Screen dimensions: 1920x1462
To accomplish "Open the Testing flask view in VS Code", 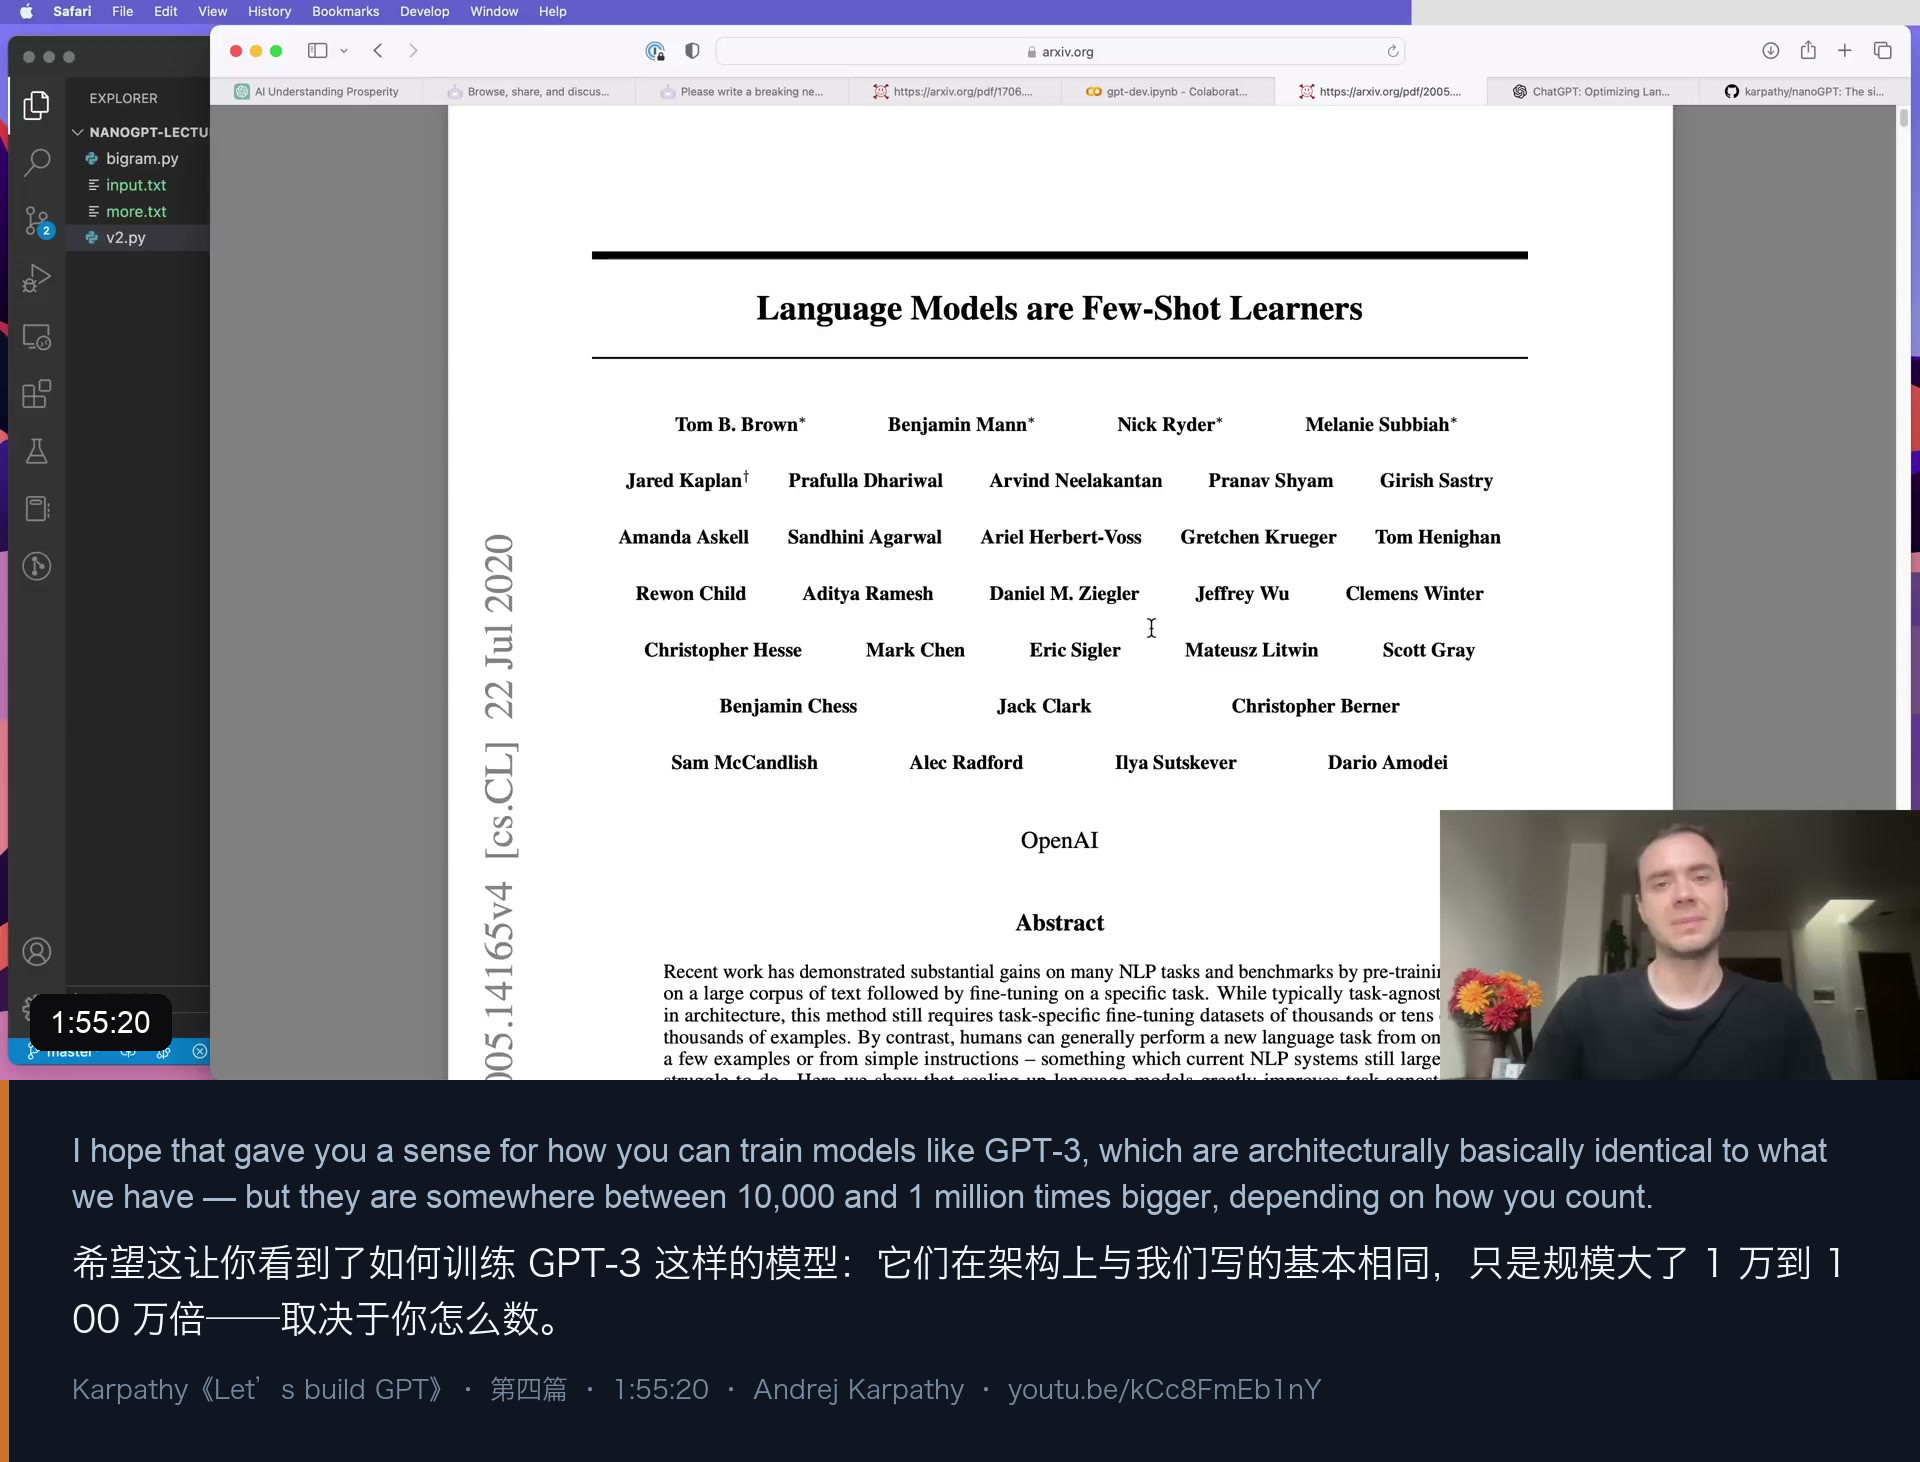I will pyautogui.click(x=37, y=451).
